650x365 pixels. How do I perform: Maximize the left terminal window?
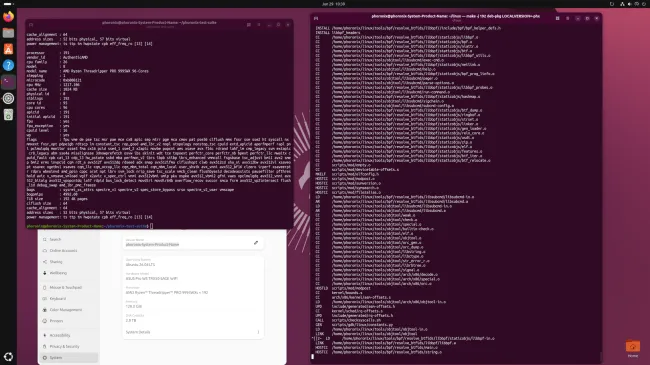coord(278,24)
